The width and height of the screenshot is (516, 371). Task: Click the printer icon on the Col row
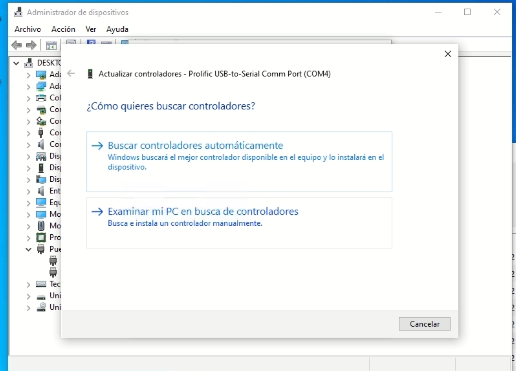[x=41, y=98]
